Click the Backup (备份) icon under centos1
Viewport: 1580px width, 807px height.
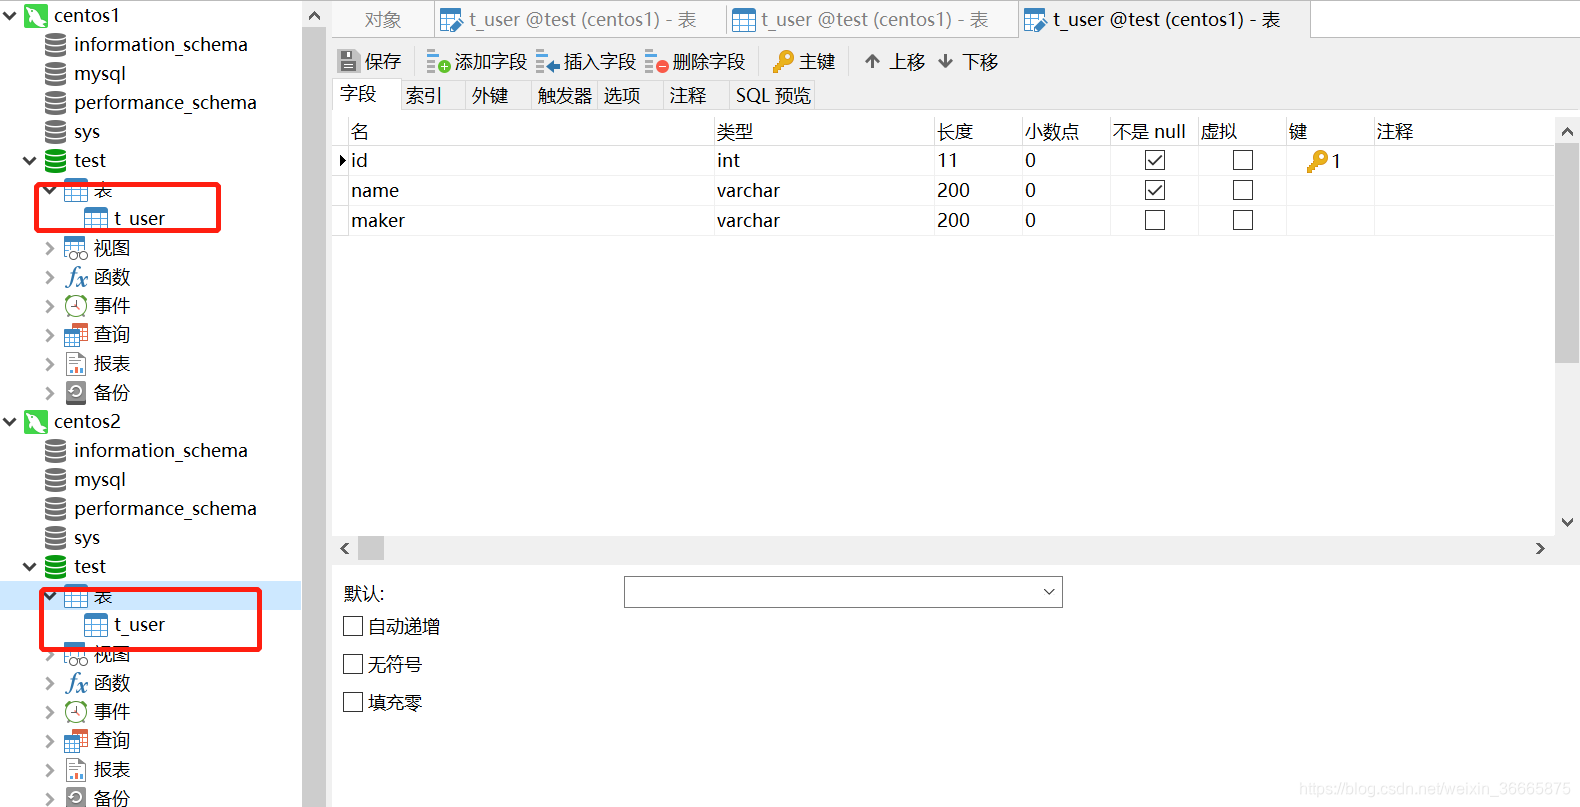[x=76, y=392]
